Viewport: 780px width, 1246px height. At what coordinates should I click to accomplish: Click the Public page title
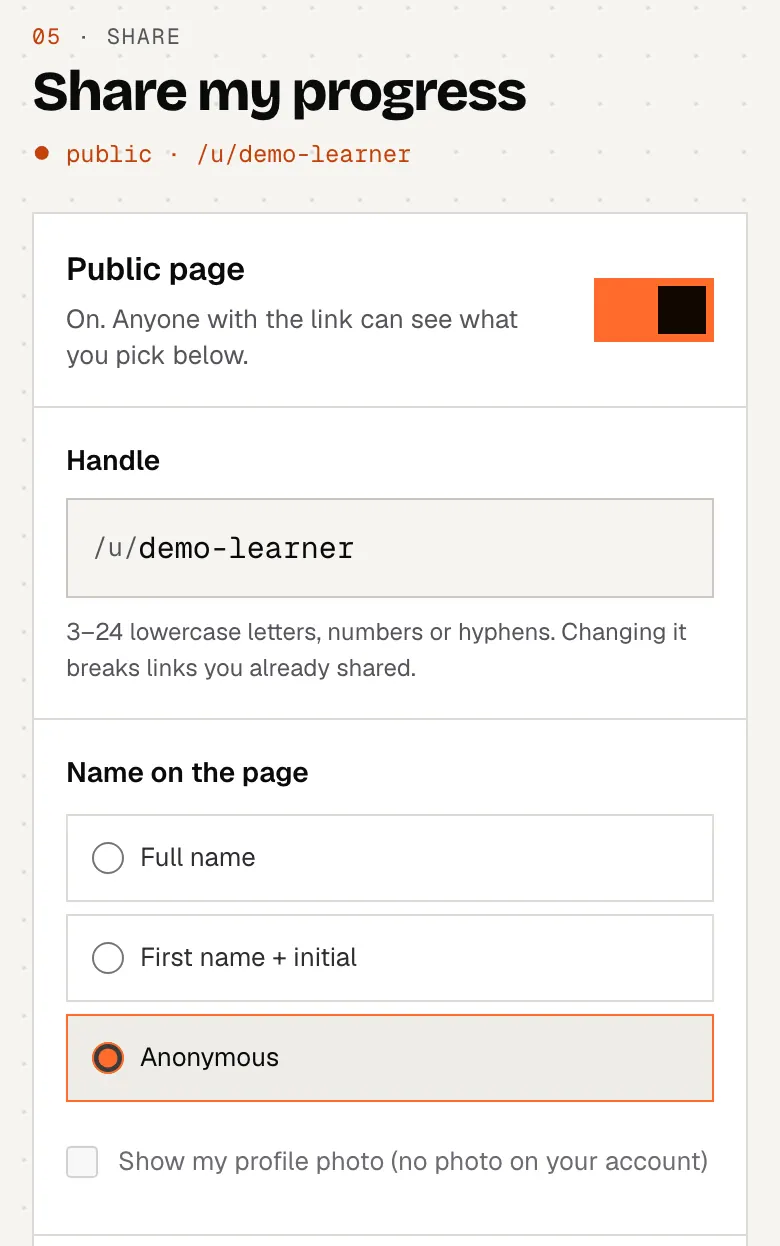pyautogui.click(x=156, y=269)
